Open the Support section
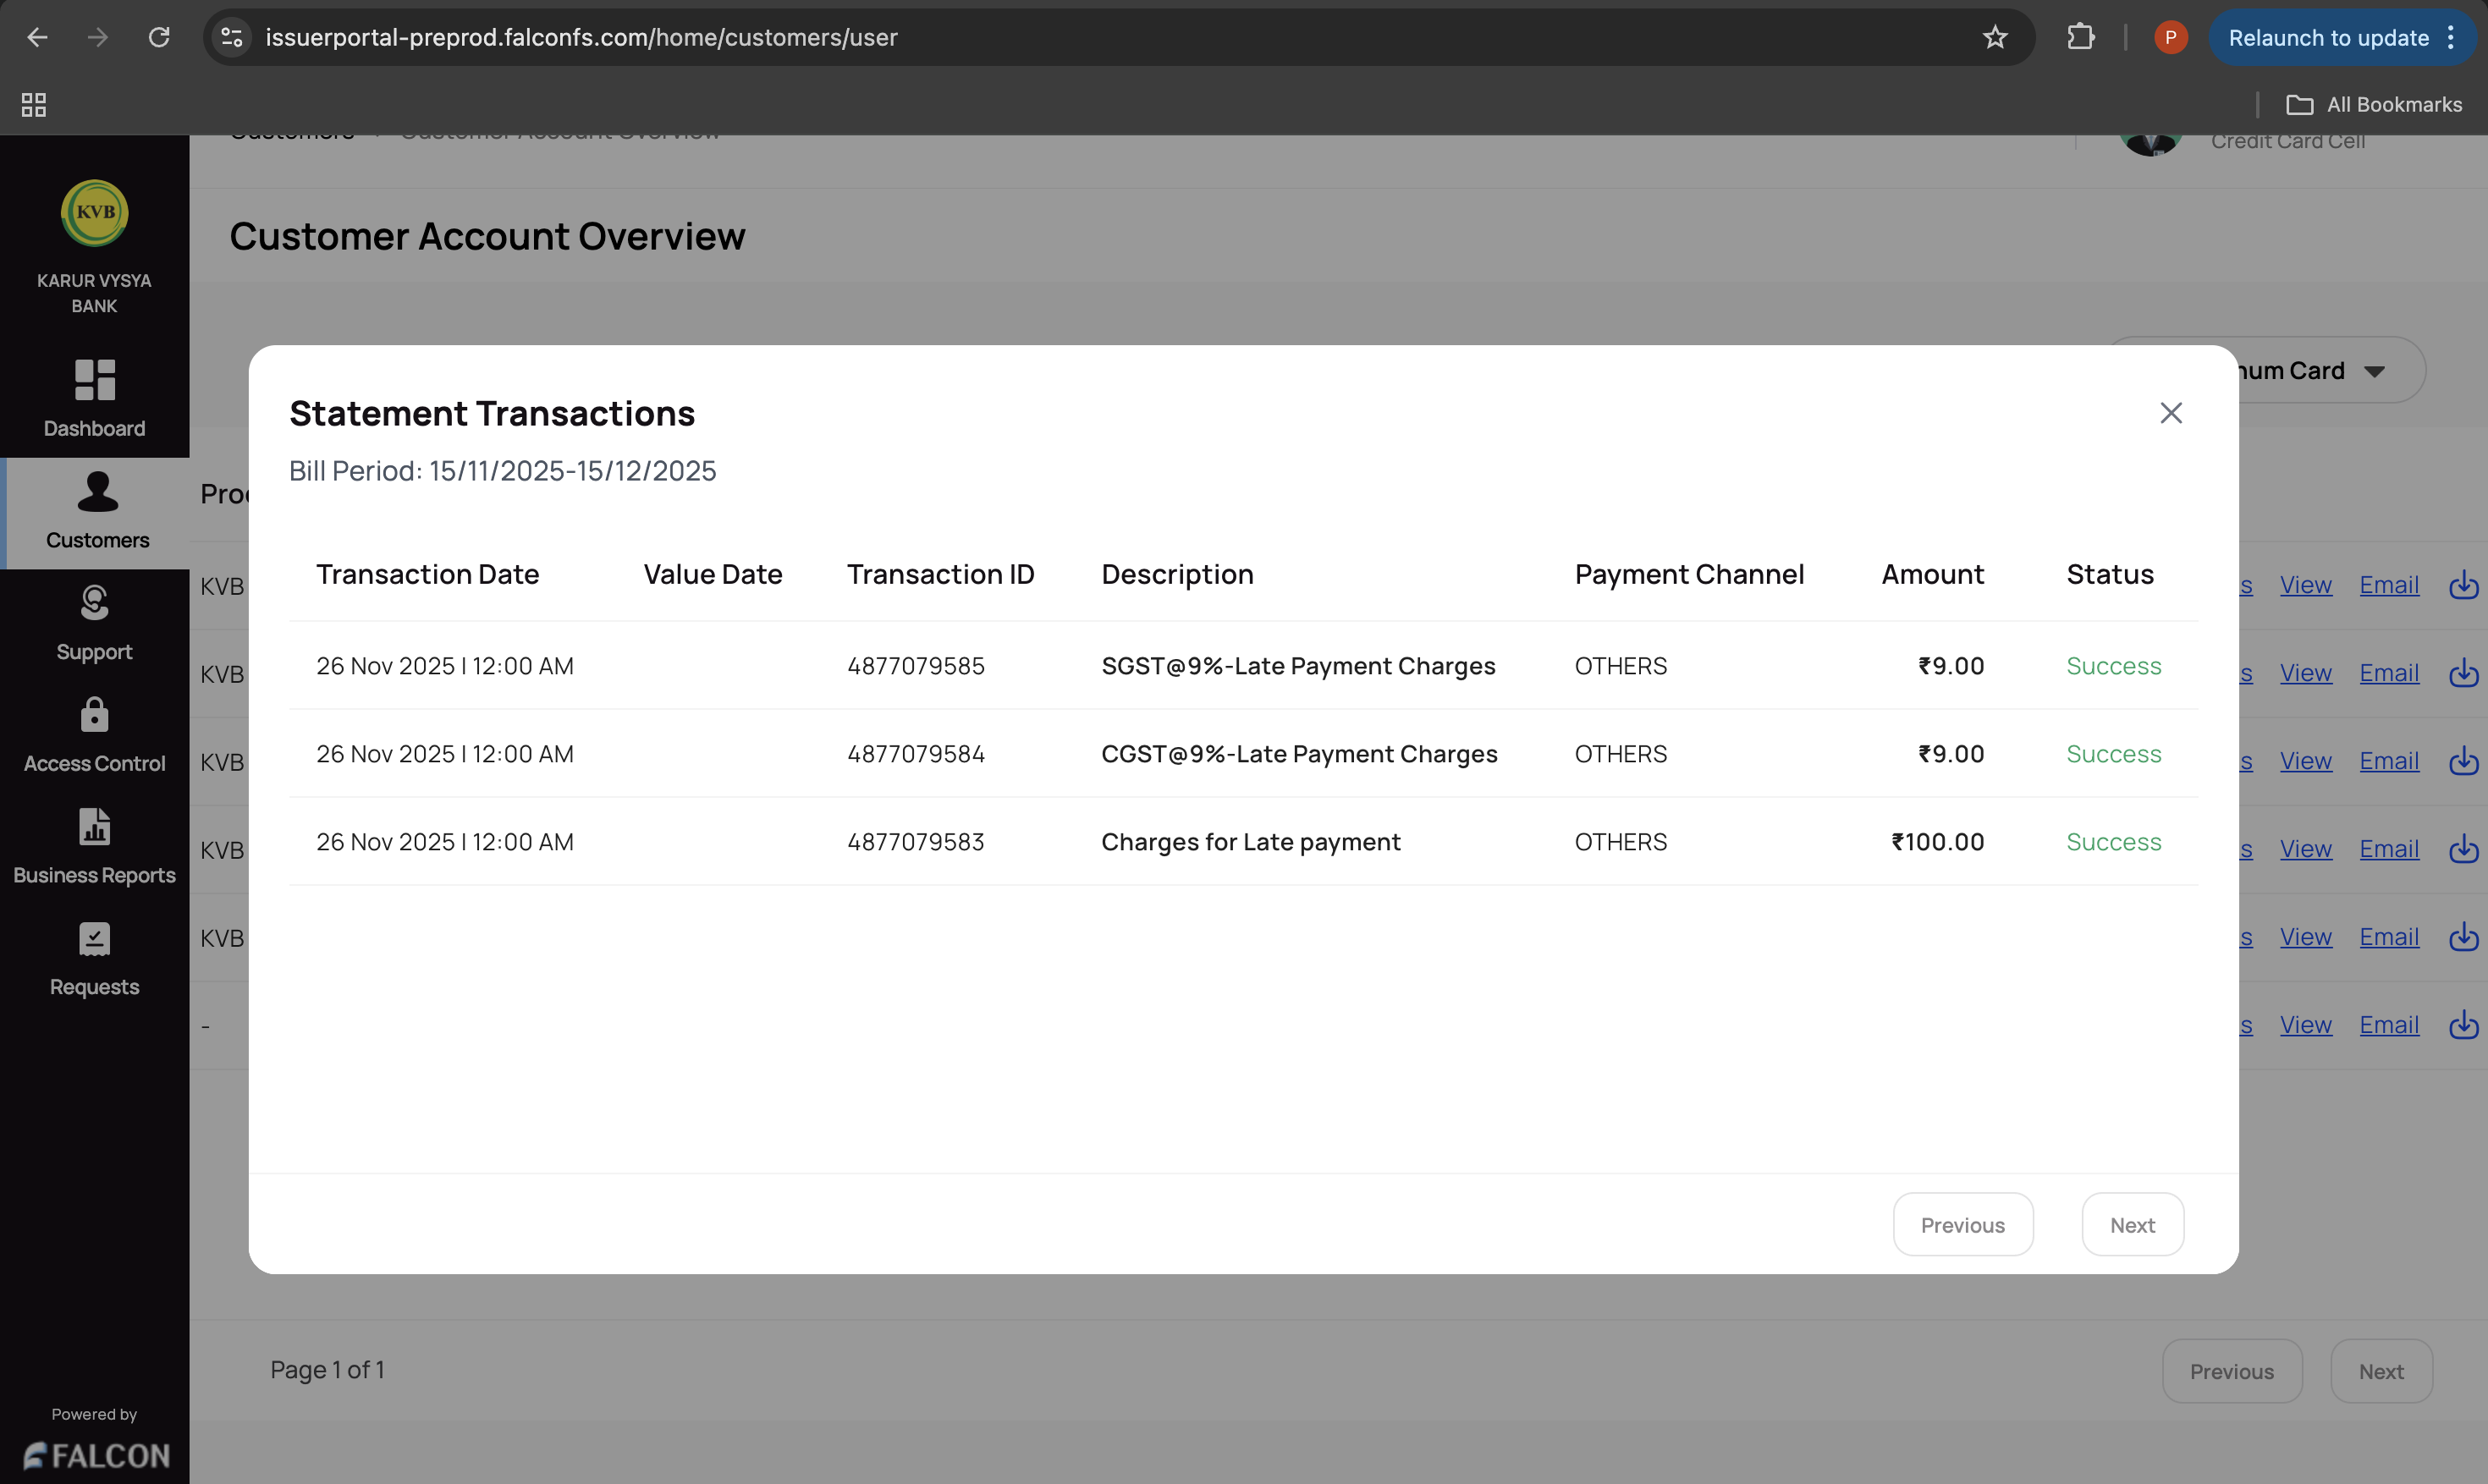This screenshot has width=2488, height=1484. (94, 623)
